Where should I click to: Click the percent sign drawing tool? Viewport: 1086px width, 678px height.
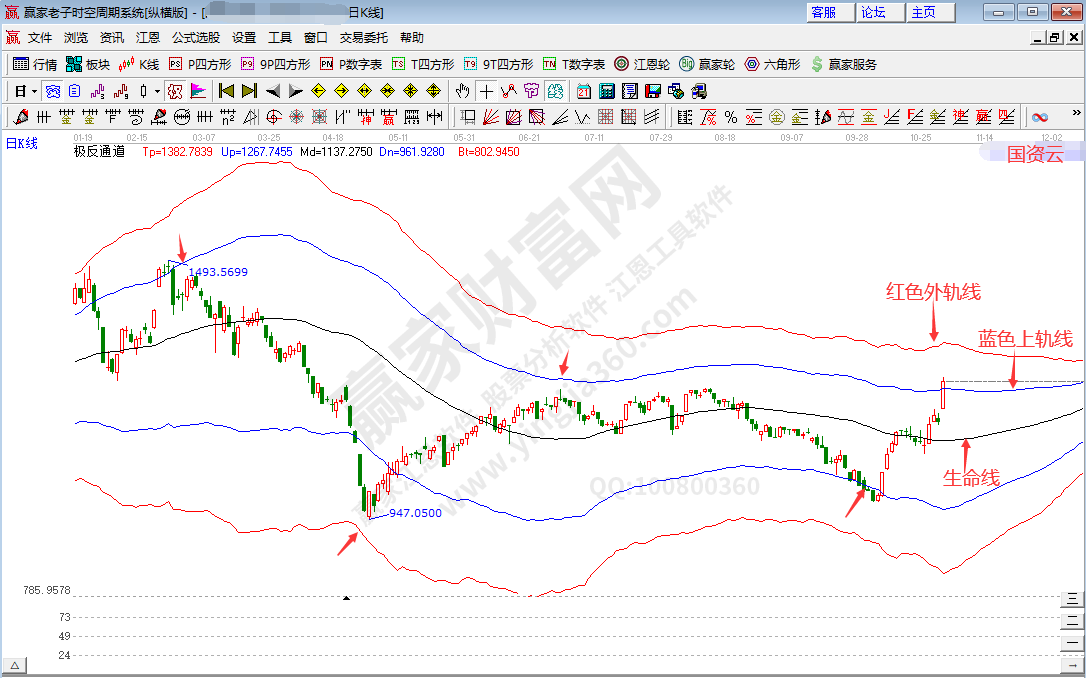click(730, 117)
